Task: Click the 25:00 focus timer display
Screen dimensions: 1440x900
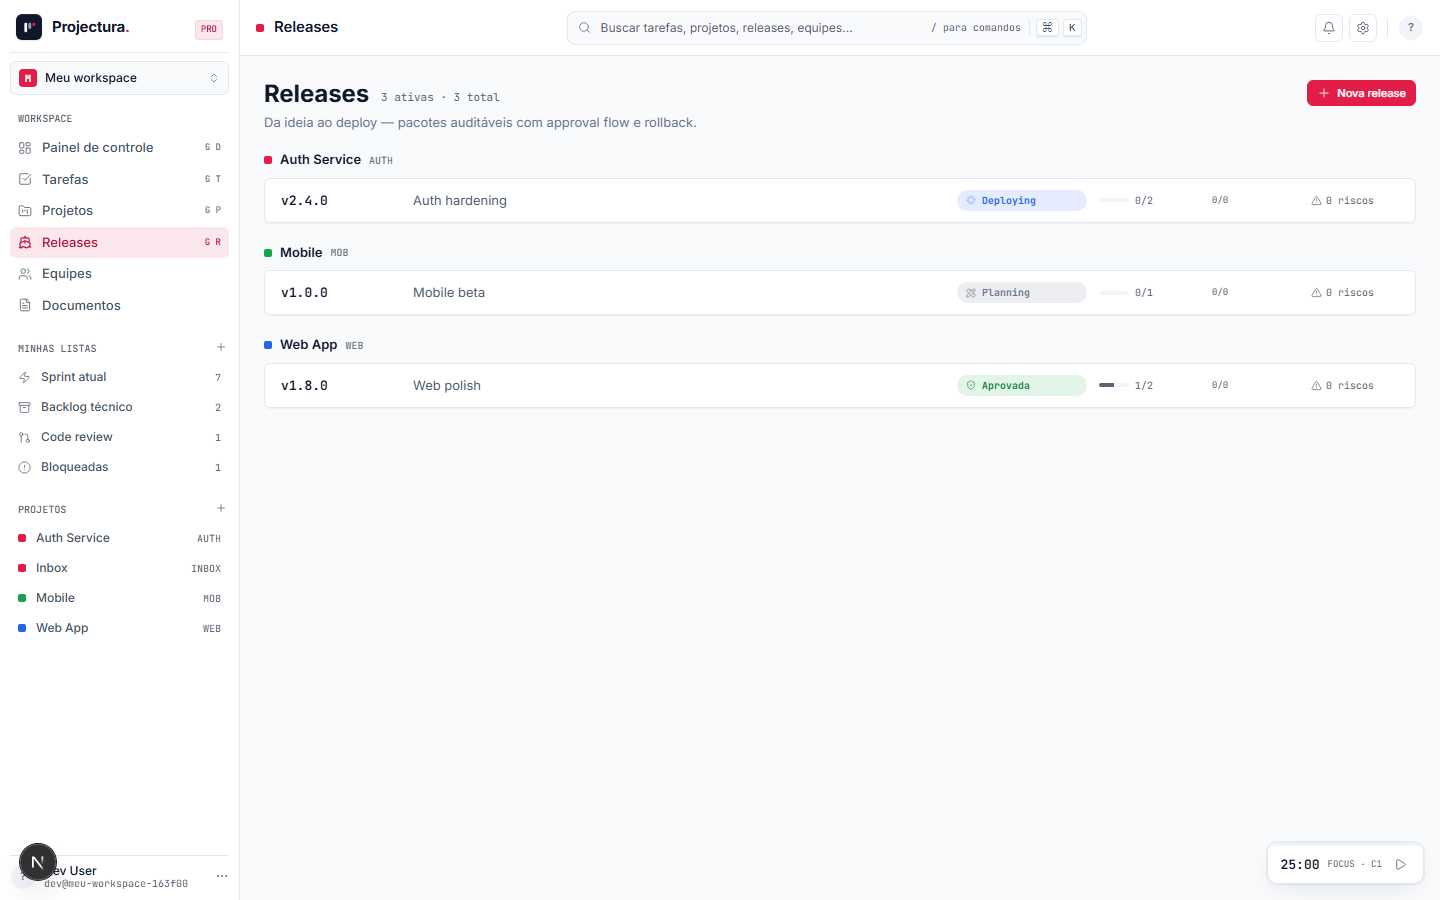Action: pos(1300,865)
